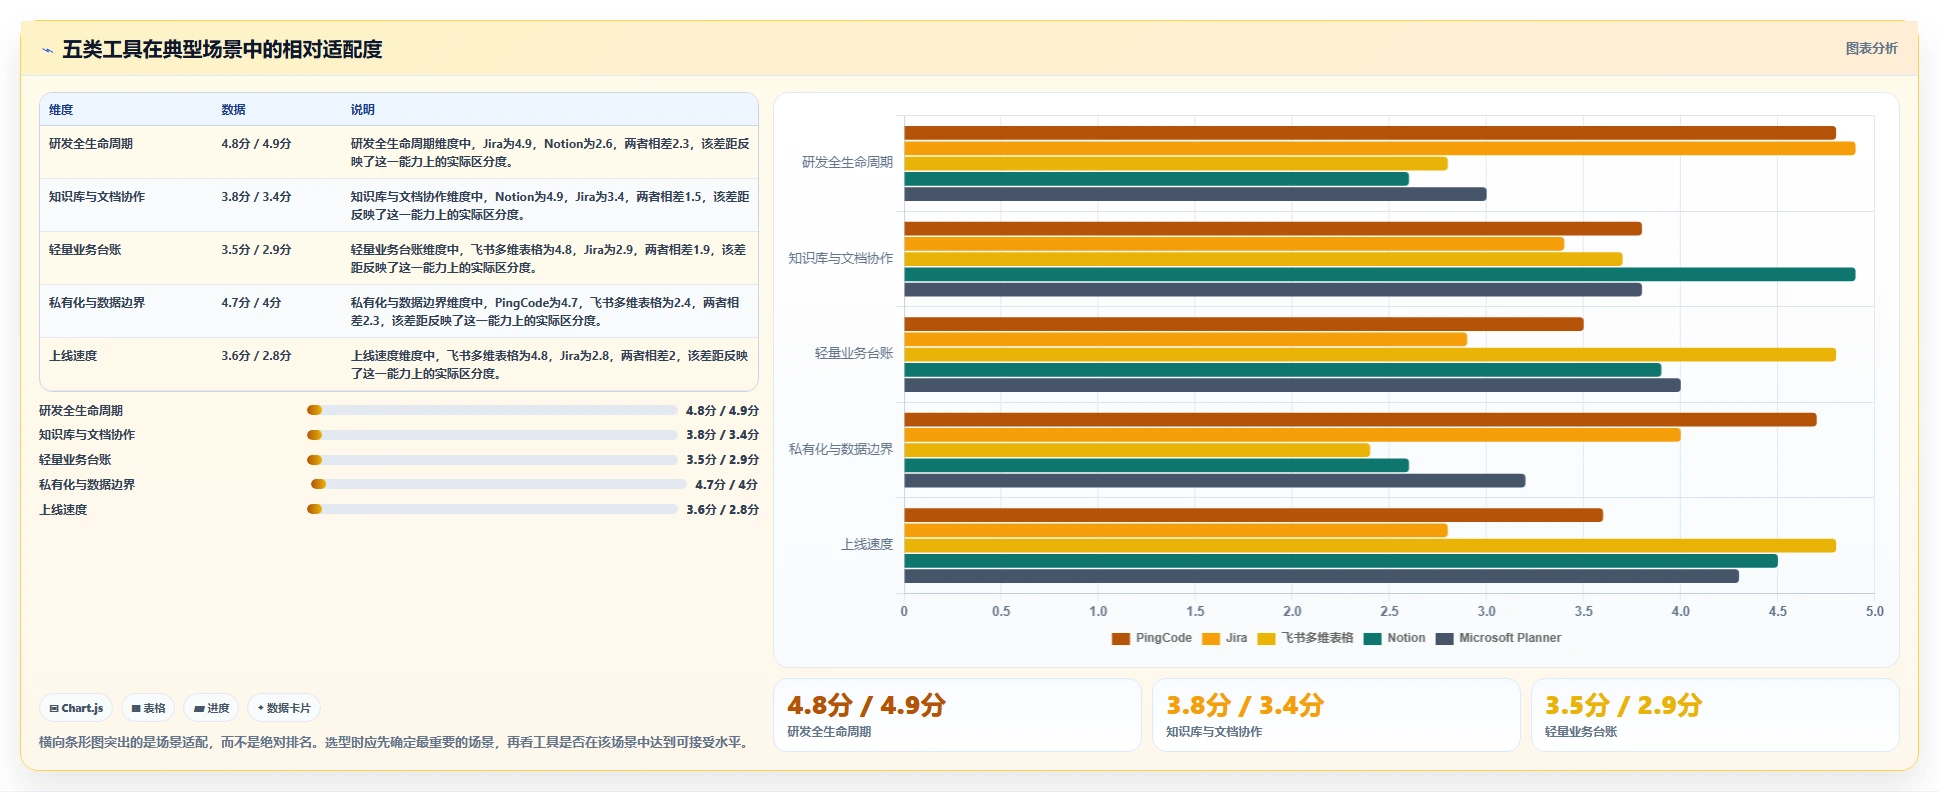Screen dimensions: 1939x792
Task: Click the 5.0 tick on the x-axis
Action: click(x=1874, y=611)
